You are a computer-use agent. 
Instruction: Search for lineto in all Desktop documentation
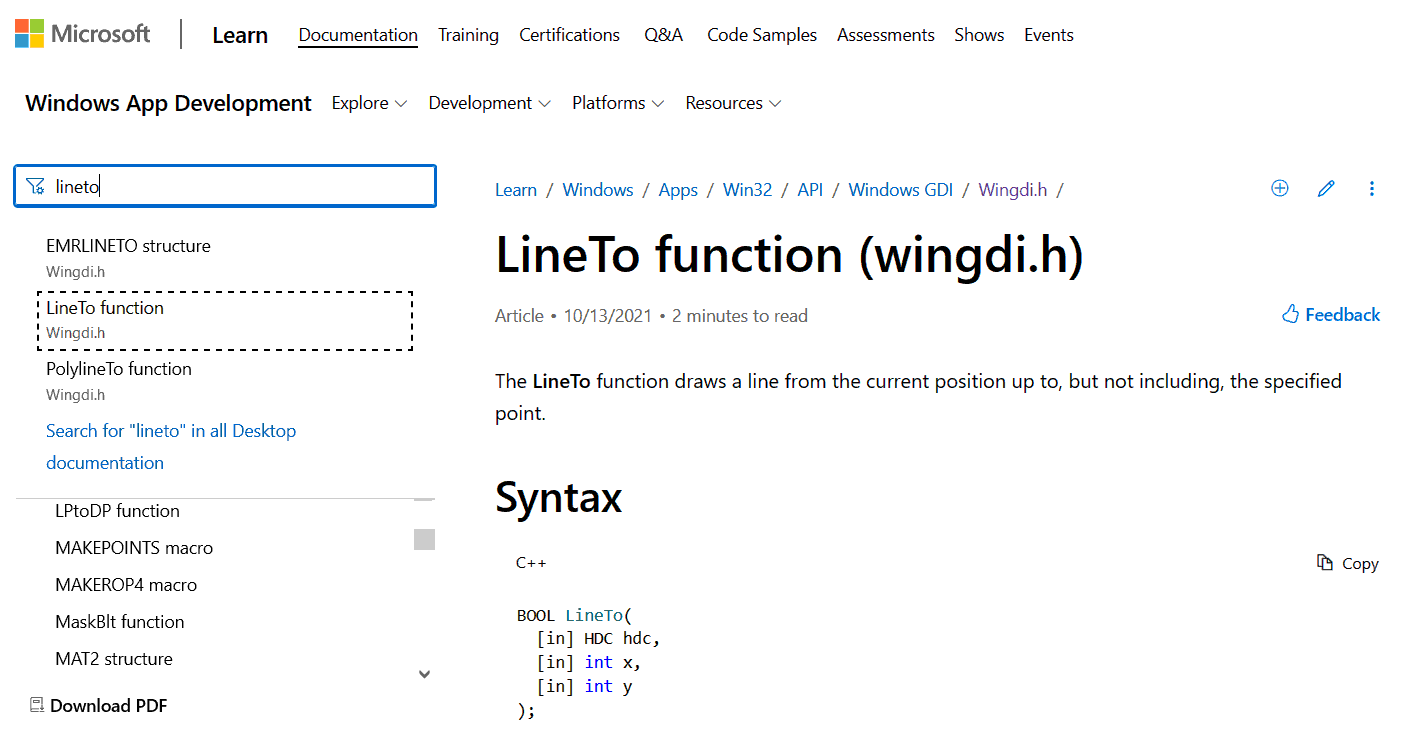coord(171,447)
